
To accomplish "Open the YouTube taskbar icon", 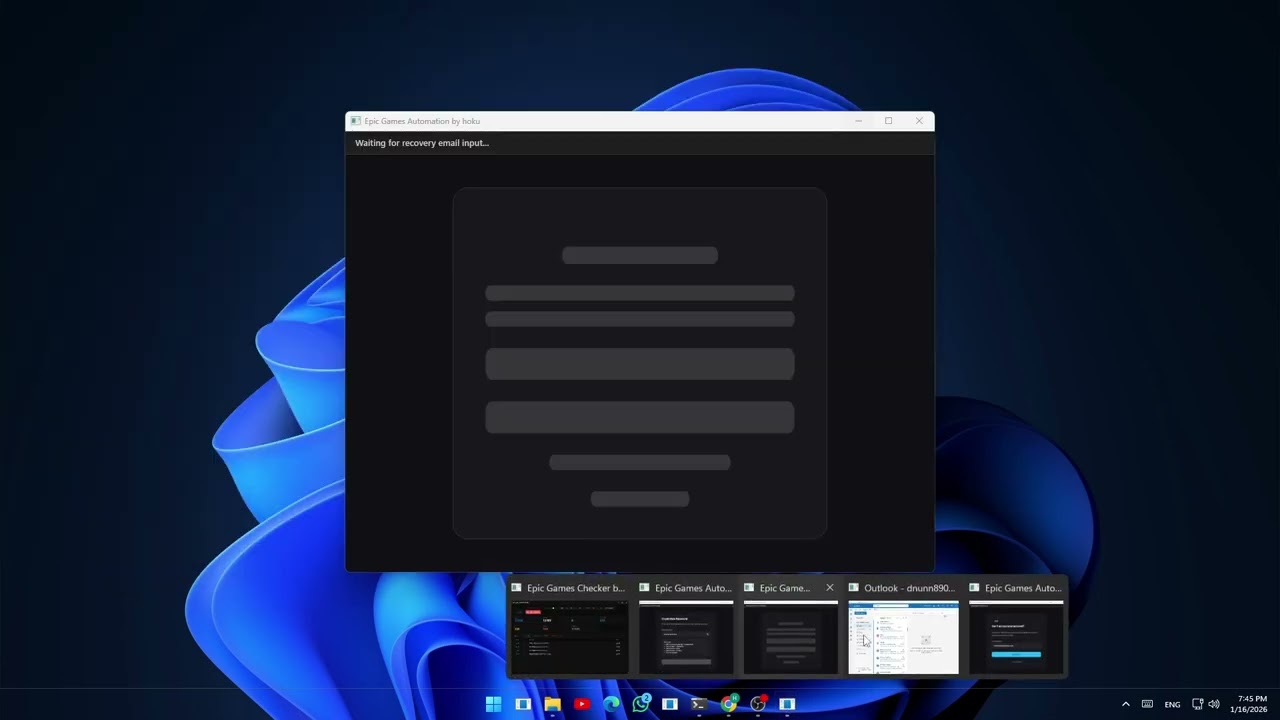I will pos(581,704).
